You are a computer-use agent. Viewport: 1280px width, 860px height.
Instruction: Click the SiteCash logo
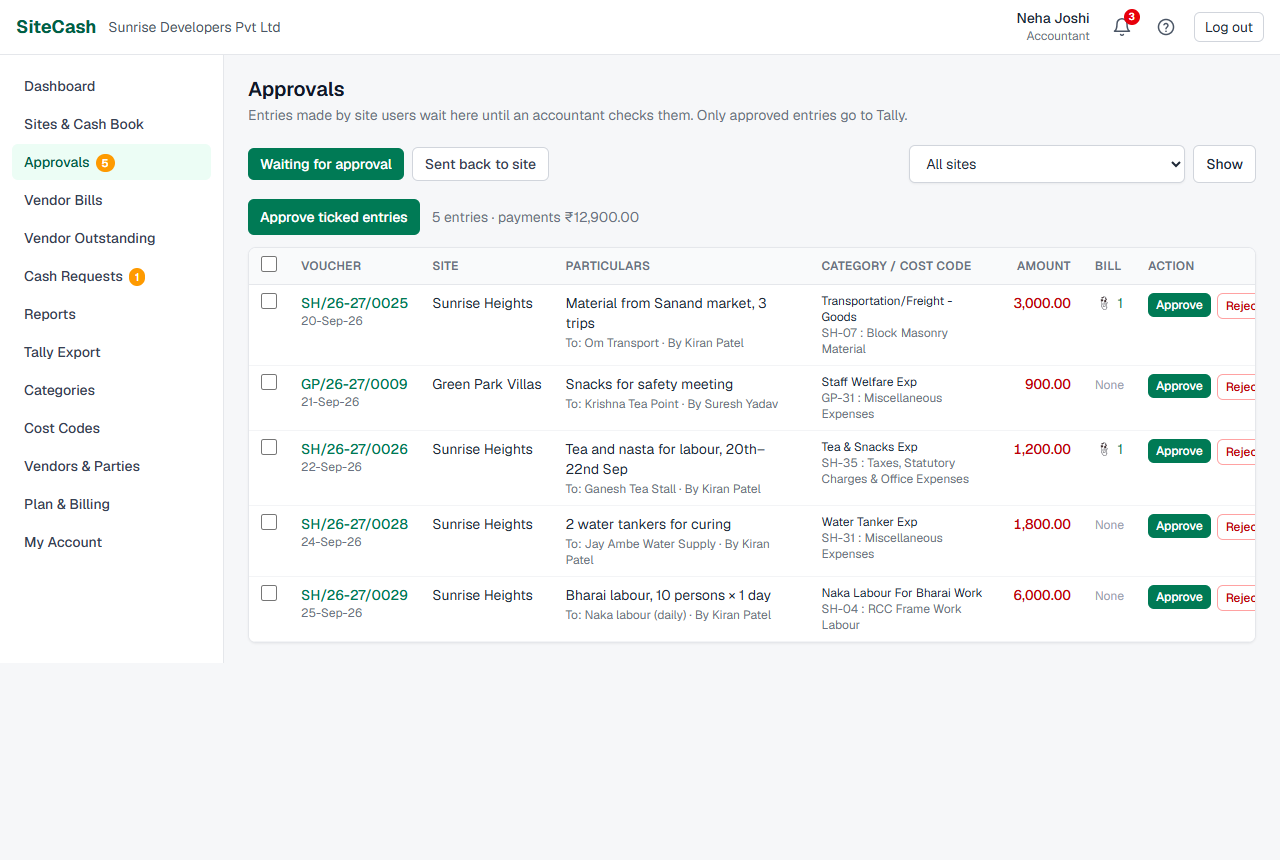56,27
